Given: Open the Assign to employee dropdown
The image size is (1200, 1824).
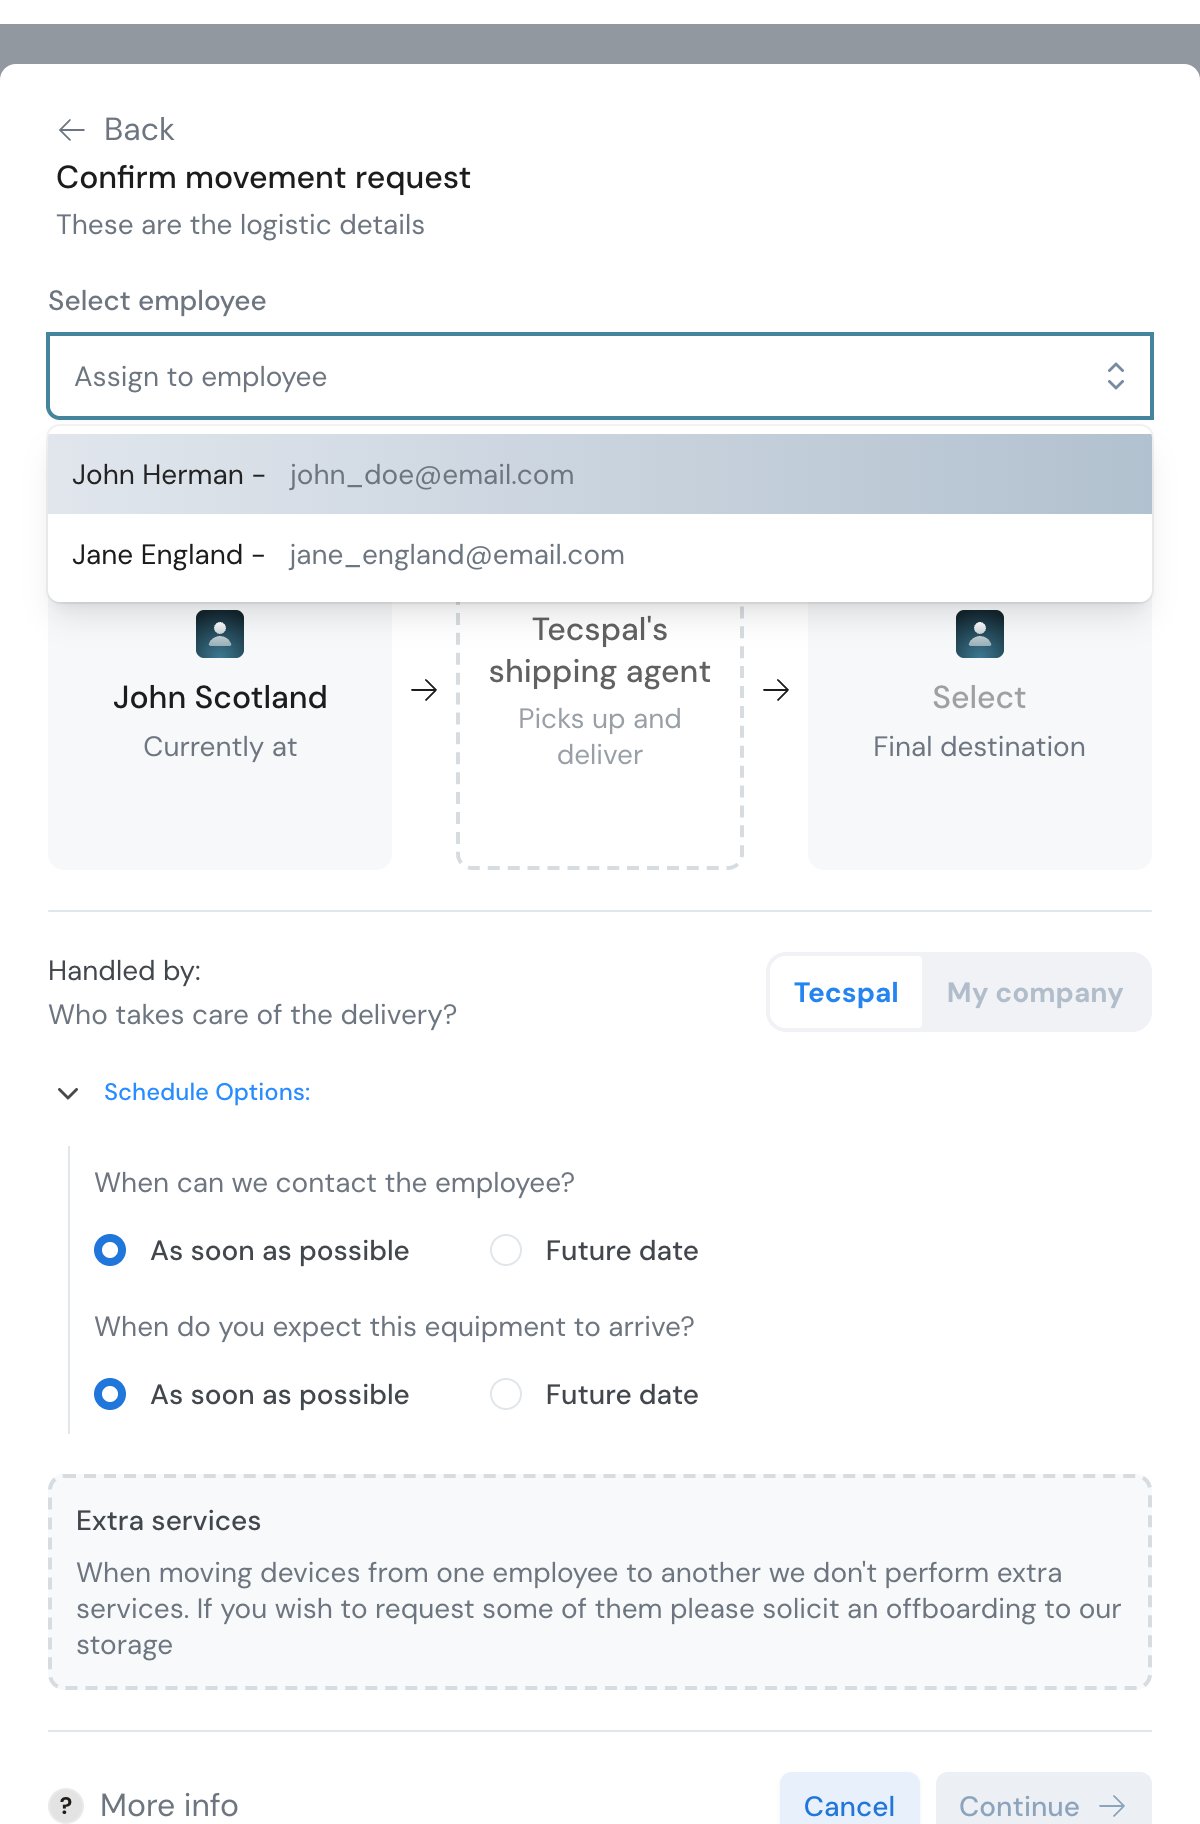Looking at the screenshot, I should click(x=600, y=376).
